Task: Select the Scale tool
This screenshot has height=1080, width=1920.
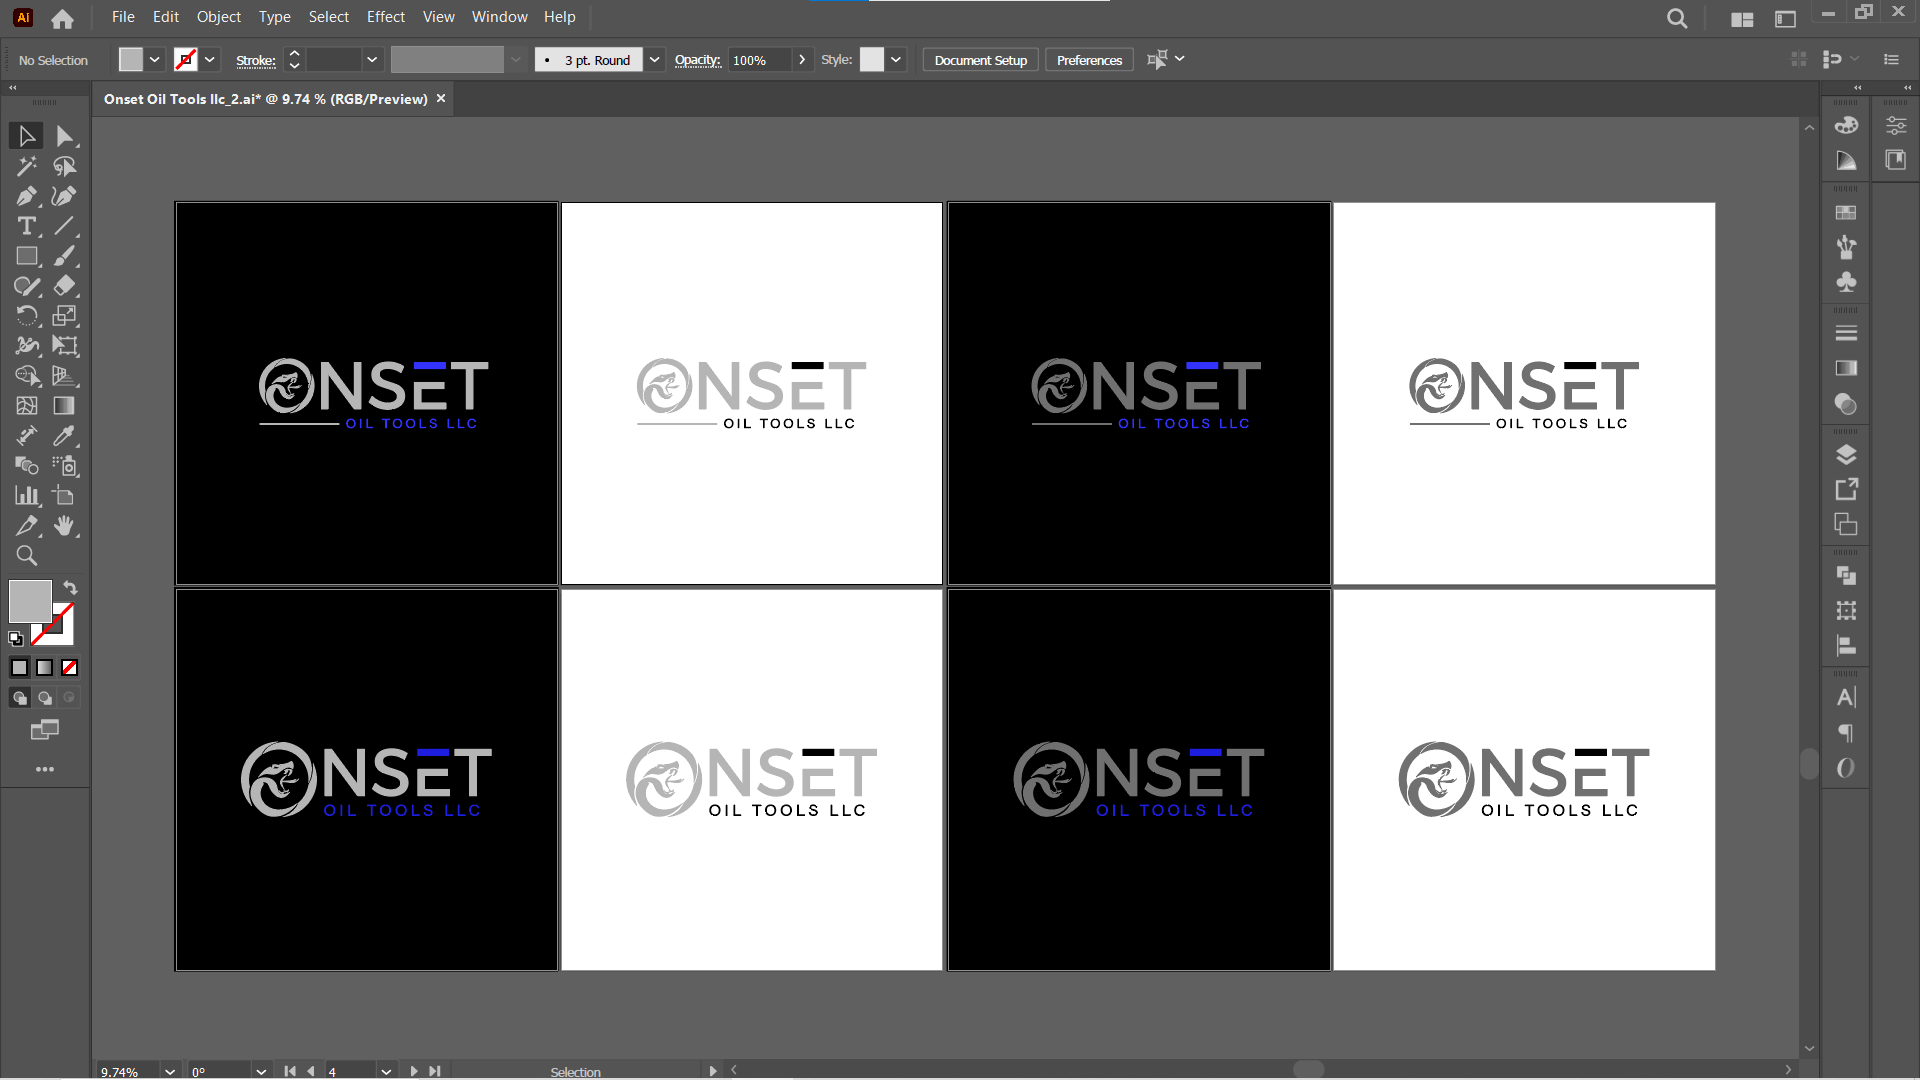Action: pyautogui.click(x=65, y=316)
